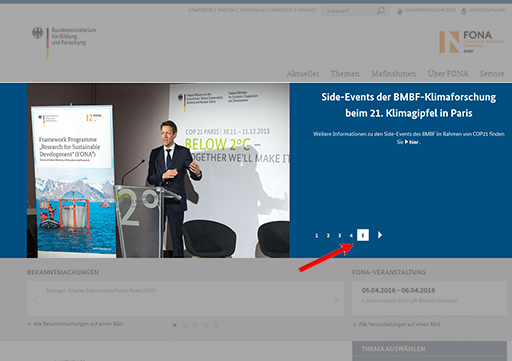
Task: Select the third Bekanntmachungen carousel dot
Action: tap(195, 325)
